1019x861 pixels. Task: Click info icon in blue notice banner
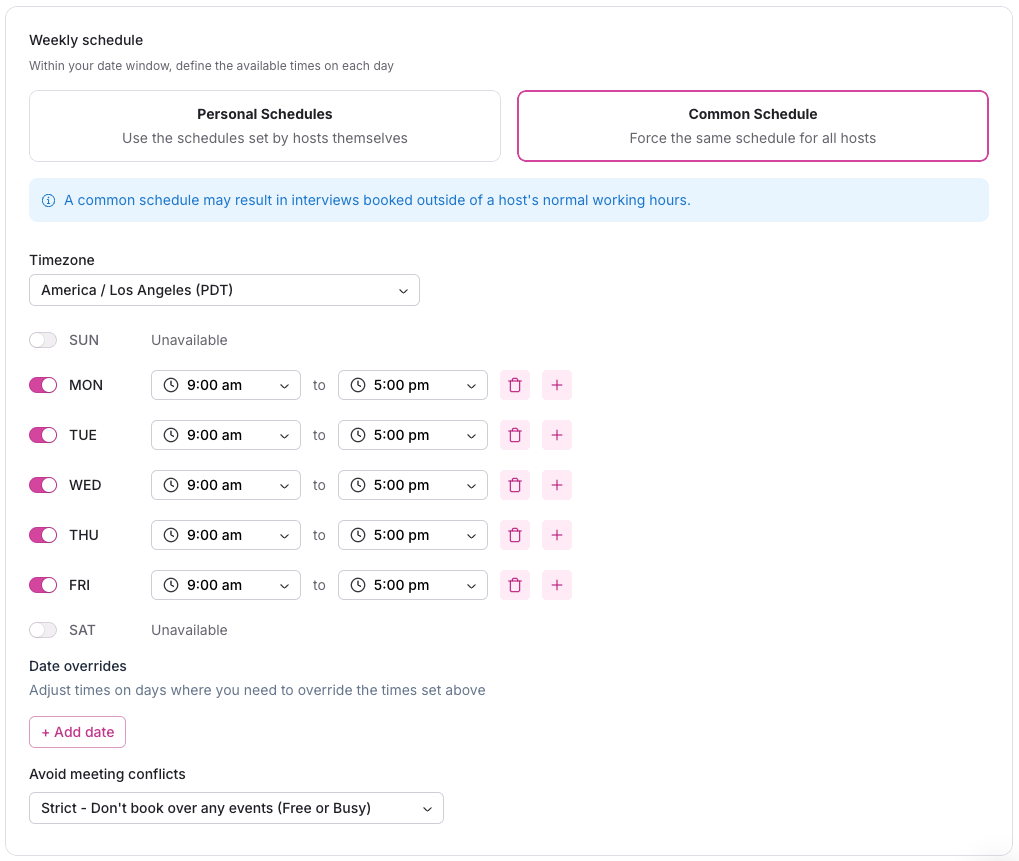tap(48, 200)
